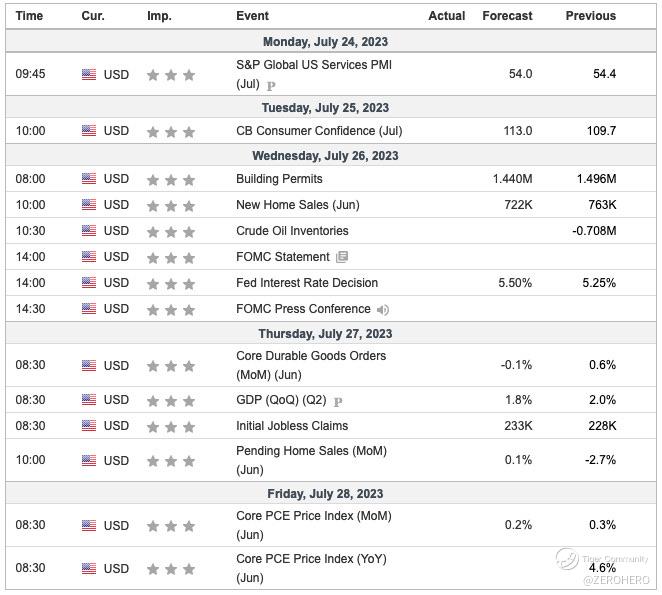Click the Previous column header
Viewport: 662px width, 595px height.
point(590,16)
